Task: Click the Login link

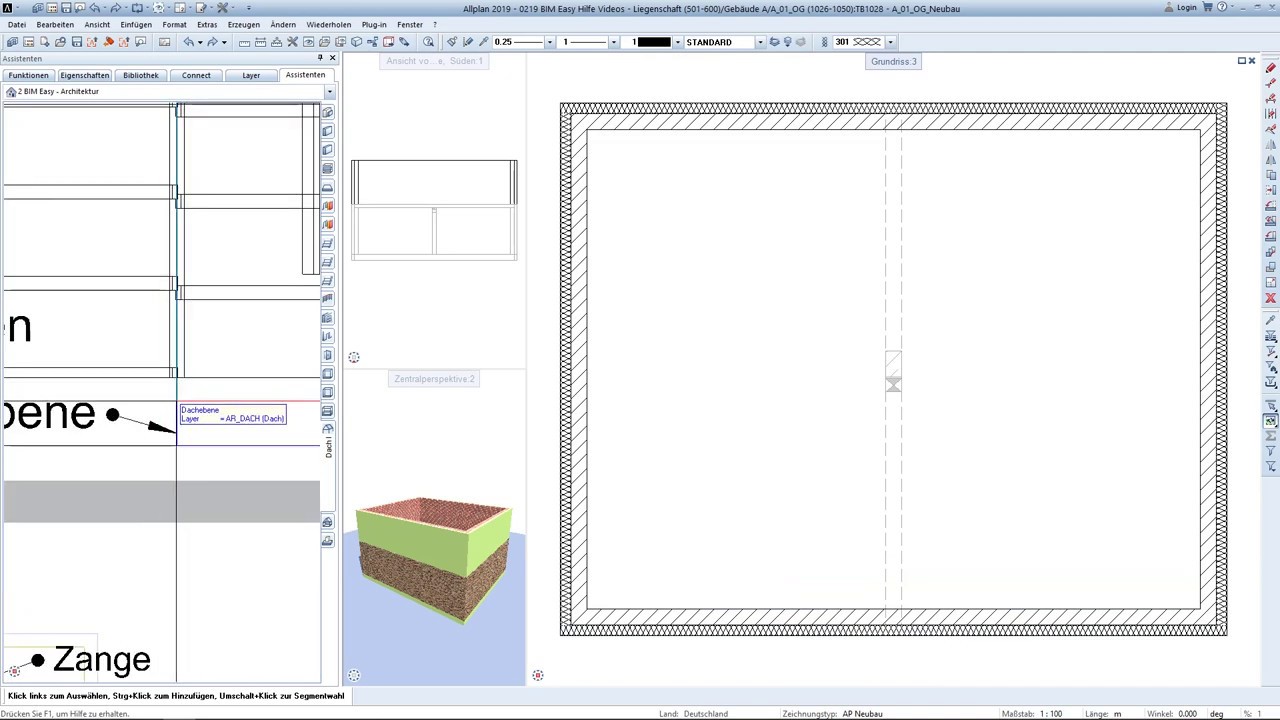Action: (1186, 8)
